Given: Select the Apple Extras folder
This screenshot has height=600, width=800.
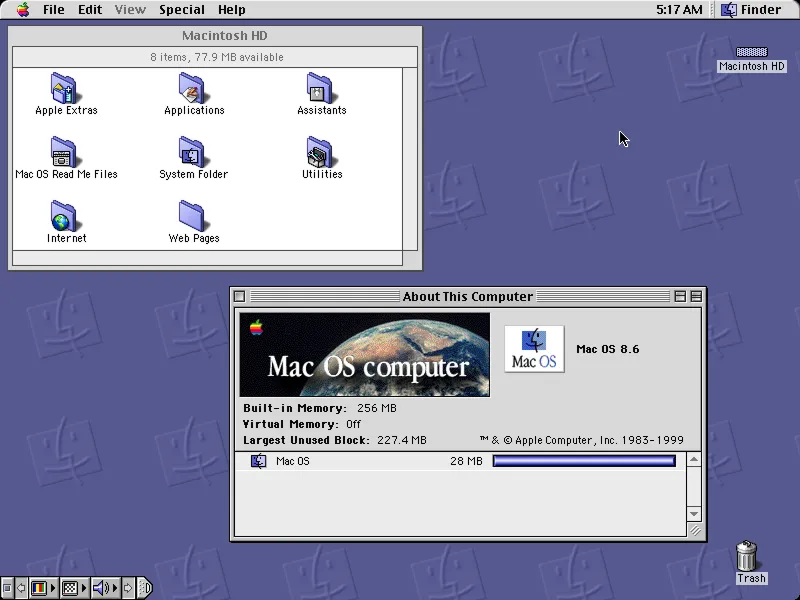Looking at the screenshot, I should [x=65, y=90].
